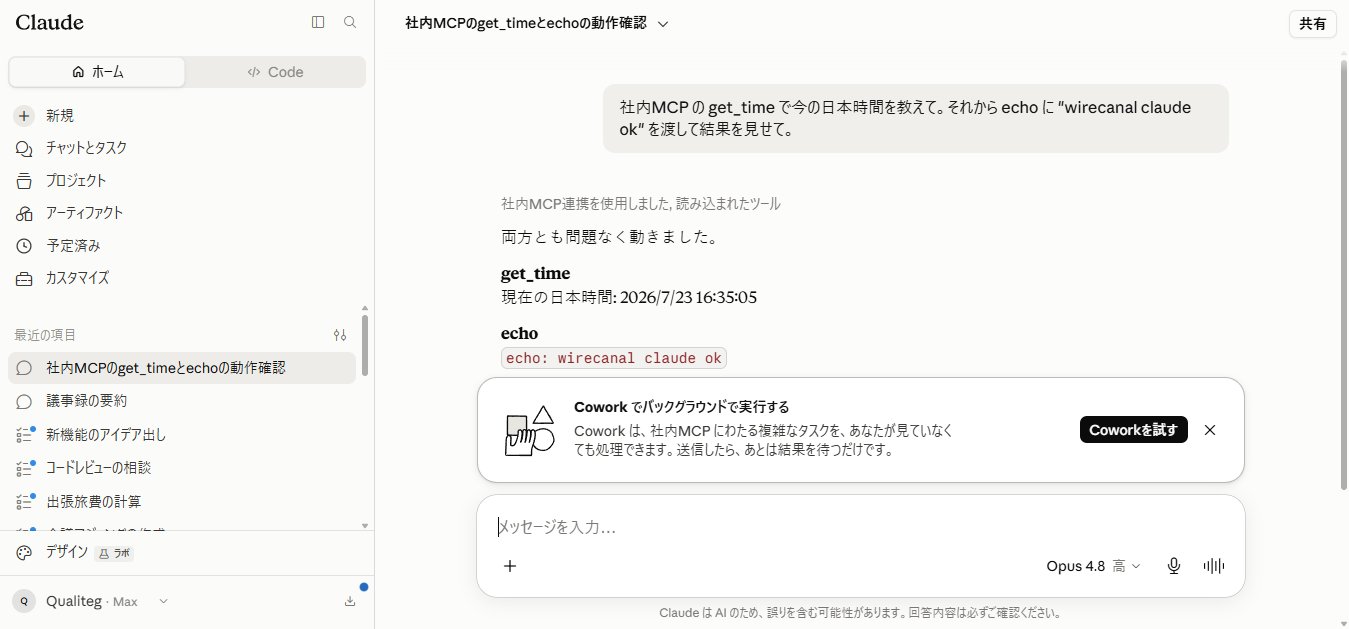Viewport: 1349px width, 629px height.
Task: Click the 共有 button
Action: (1313, 24)
